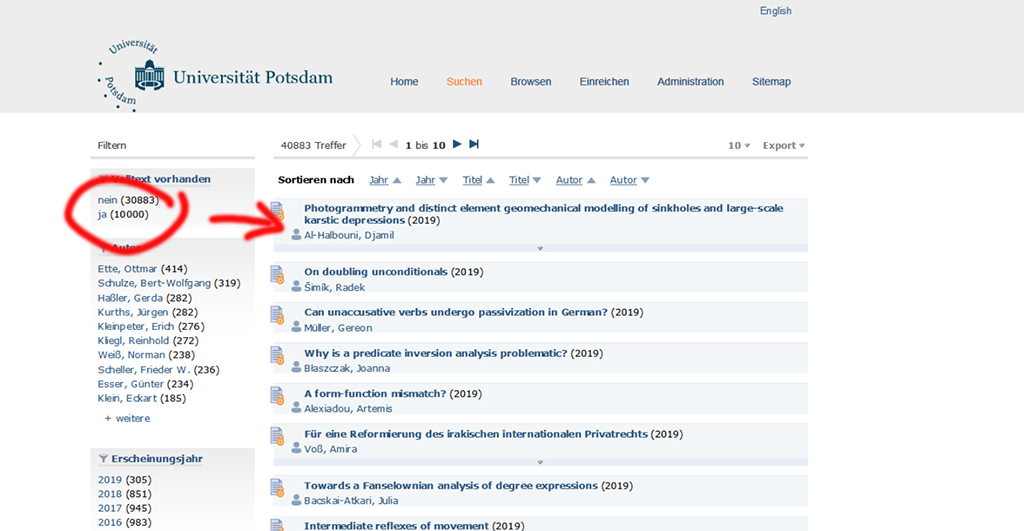Viewport: 1024px width, 531px height.
Task: Click document icon beside 'On doubling unconditionals'
Action: point(277,274)
